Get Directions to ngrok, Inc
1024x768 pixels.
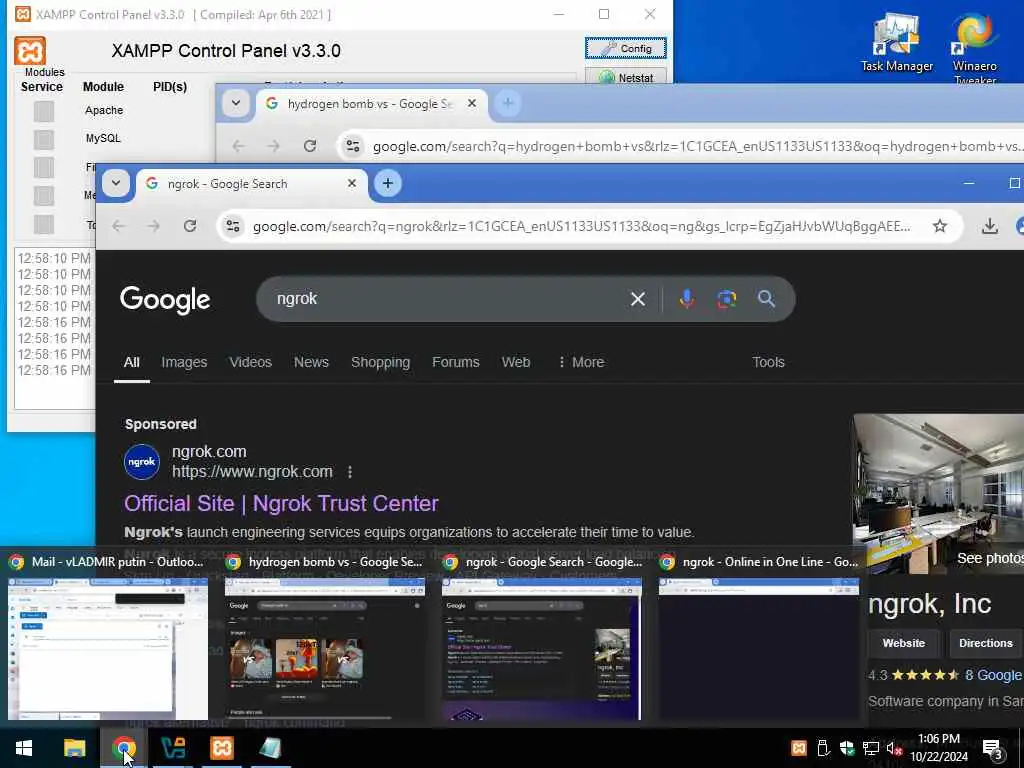[x=985, y=643]
